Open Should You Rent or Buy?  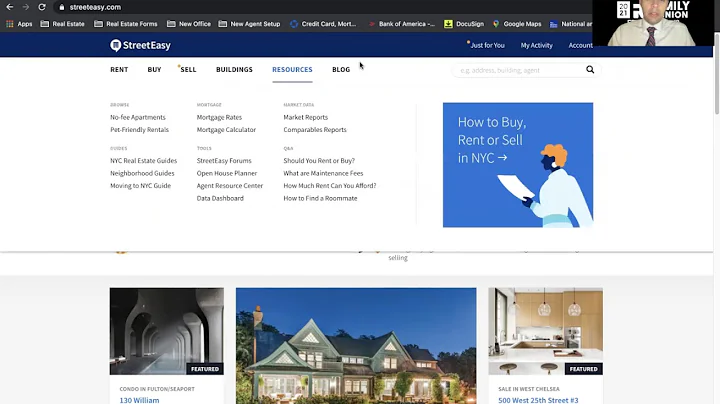319,161
